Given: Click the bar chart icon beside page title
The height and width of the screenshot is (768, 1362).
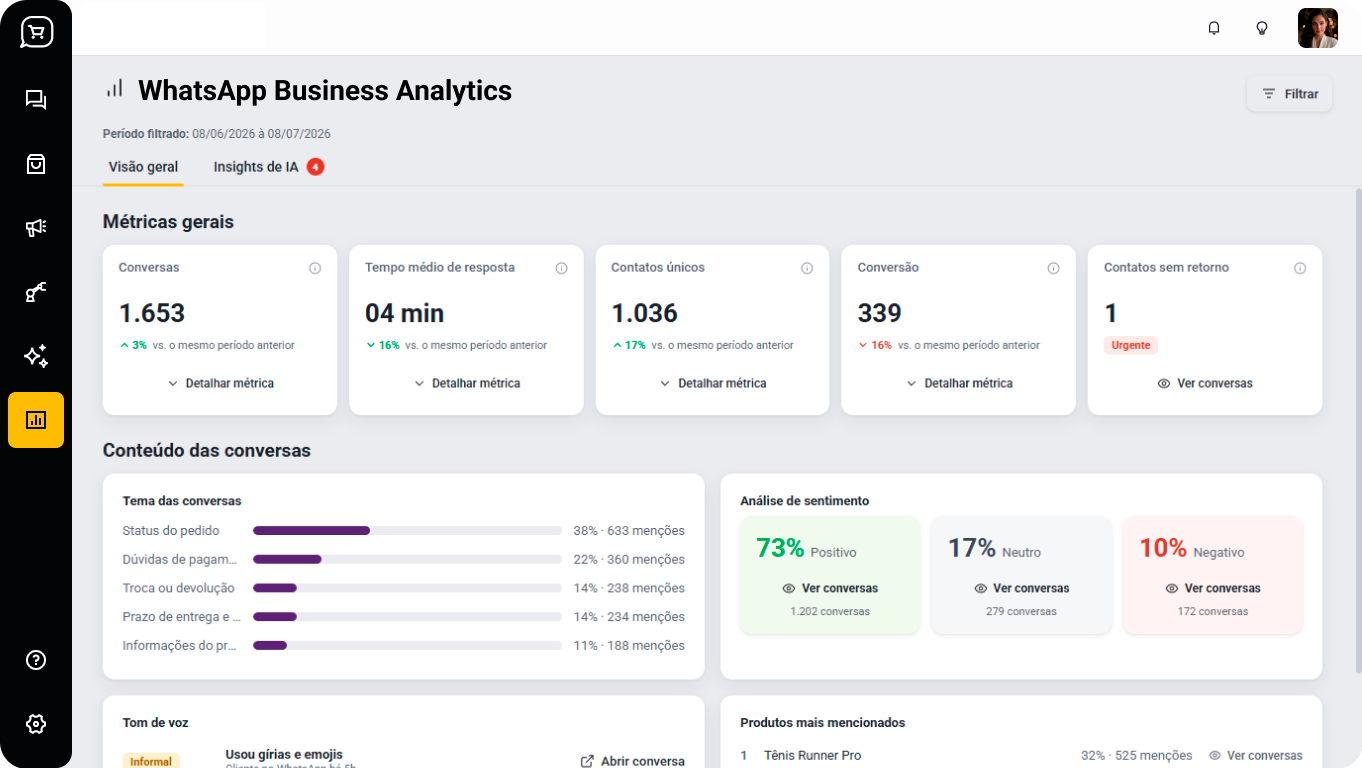Looking at the screenshot, I should [115, 89].
